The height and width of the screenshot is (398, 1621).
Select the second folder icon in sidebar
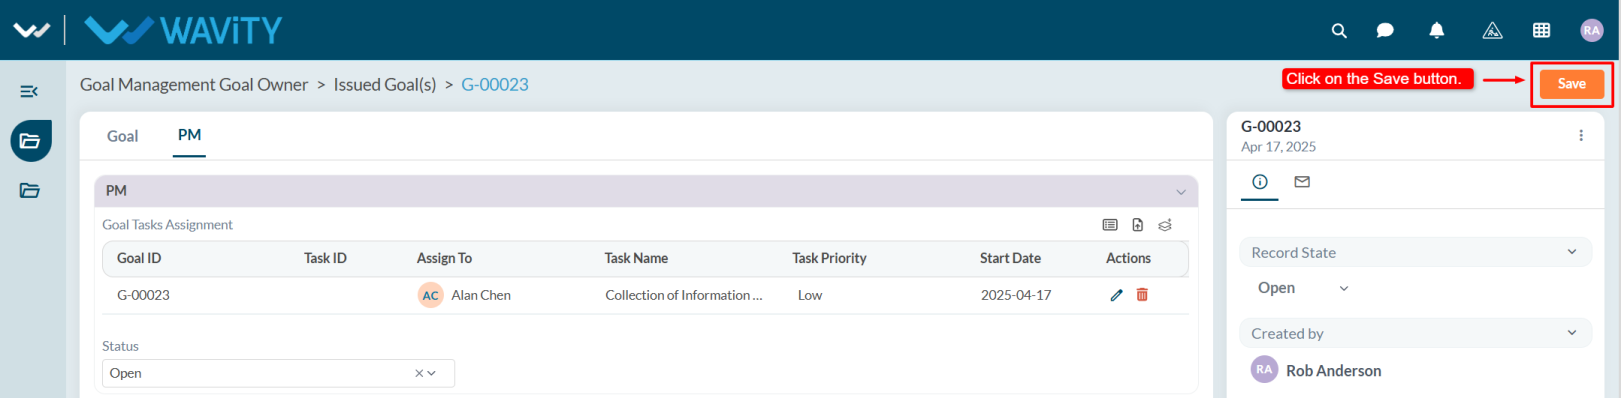30,190
